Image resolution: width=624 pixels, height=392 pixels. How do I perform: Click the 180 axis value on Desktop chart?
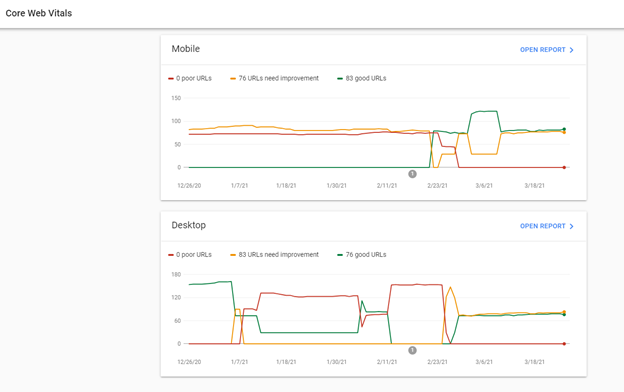click(x=176, y=275)
